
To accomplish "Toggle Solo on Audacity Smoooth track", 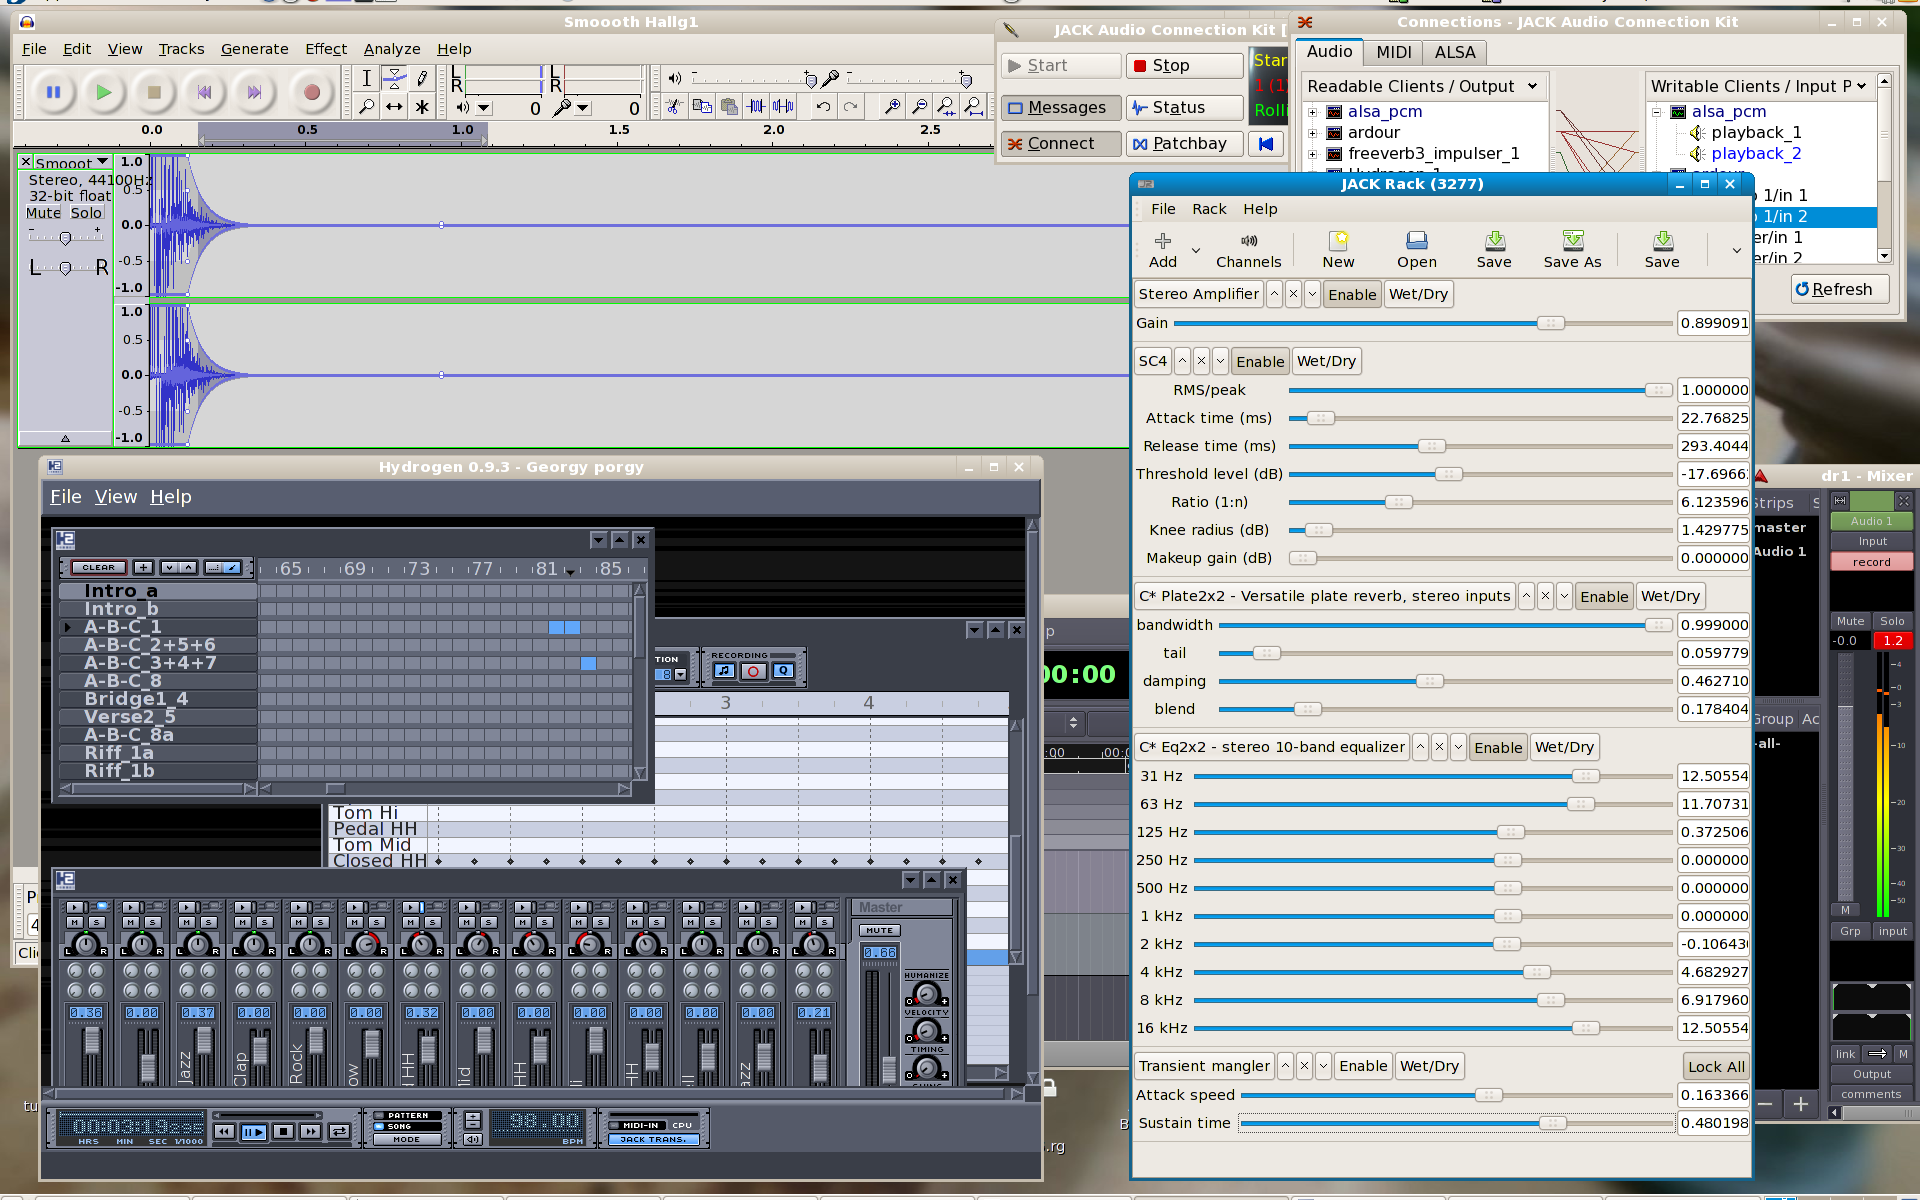I will click(x=86, y=213).
